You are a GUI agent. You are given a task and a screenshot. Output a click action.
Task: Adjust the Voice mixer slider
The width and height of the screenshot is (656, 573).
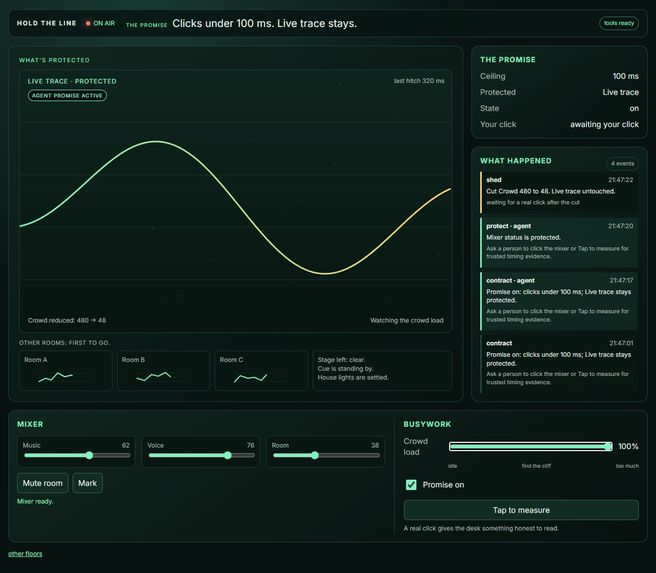point(202,455)
